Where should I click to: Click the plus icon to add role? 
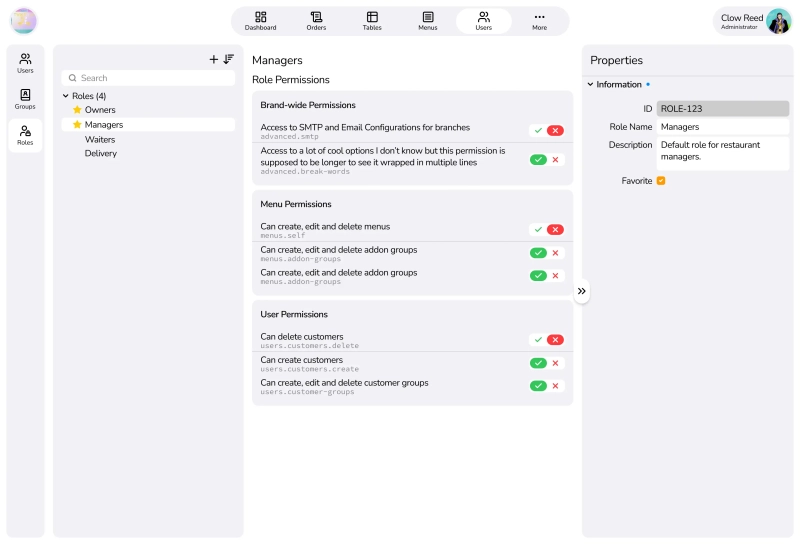[x=213, y=60]
